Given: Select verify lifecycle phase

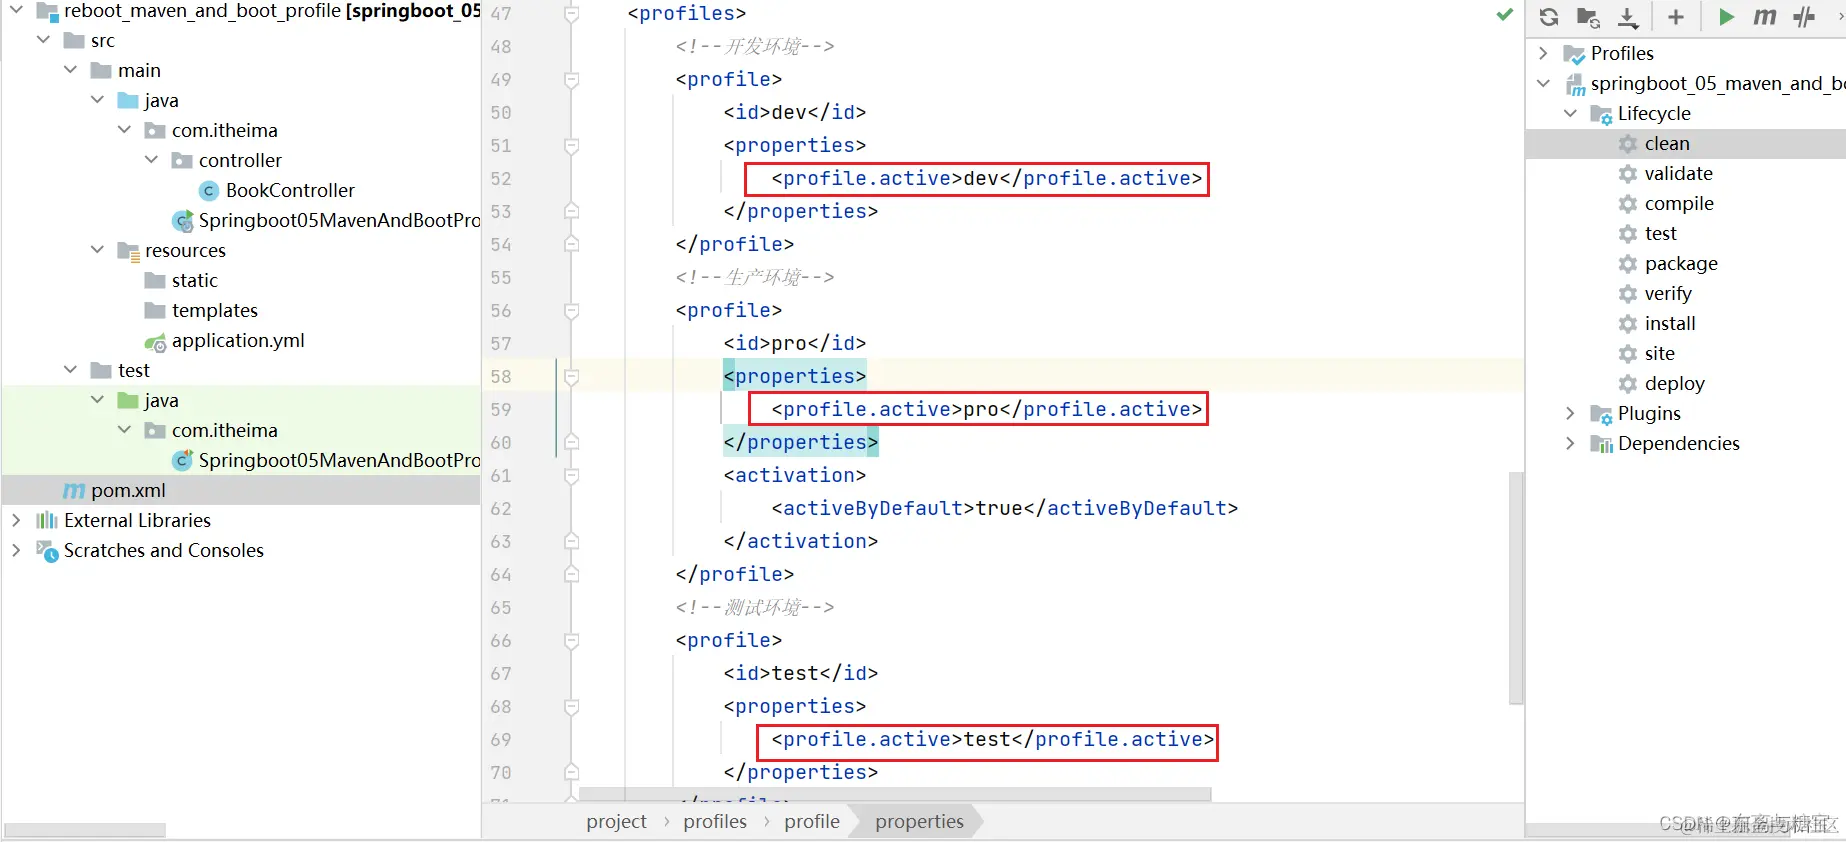Looking at the screenshot, I should tap(1668, 293).
